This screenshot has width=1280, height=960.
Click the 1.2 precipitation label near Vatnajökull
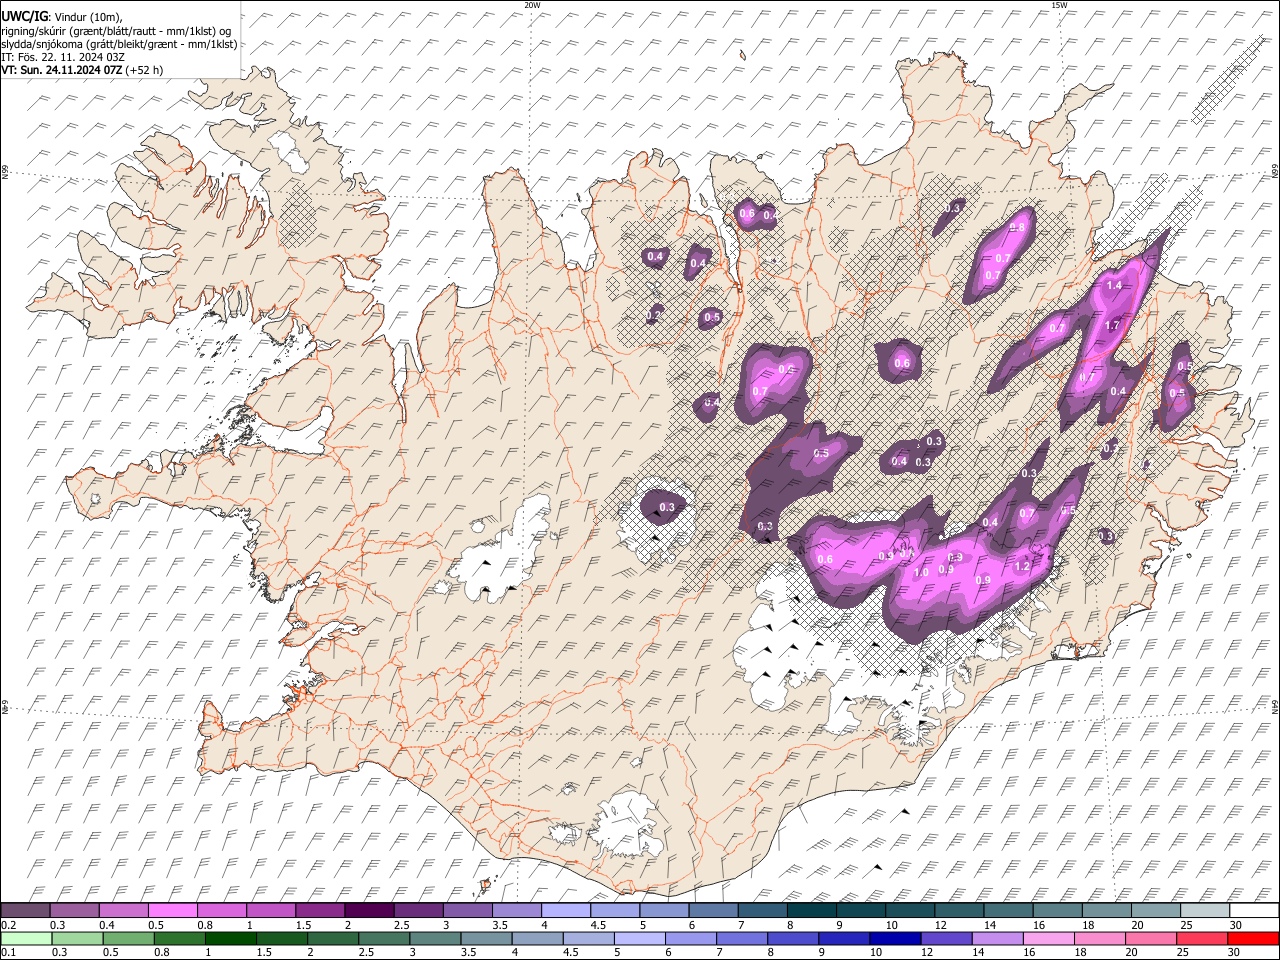(x=1022, y=567)
